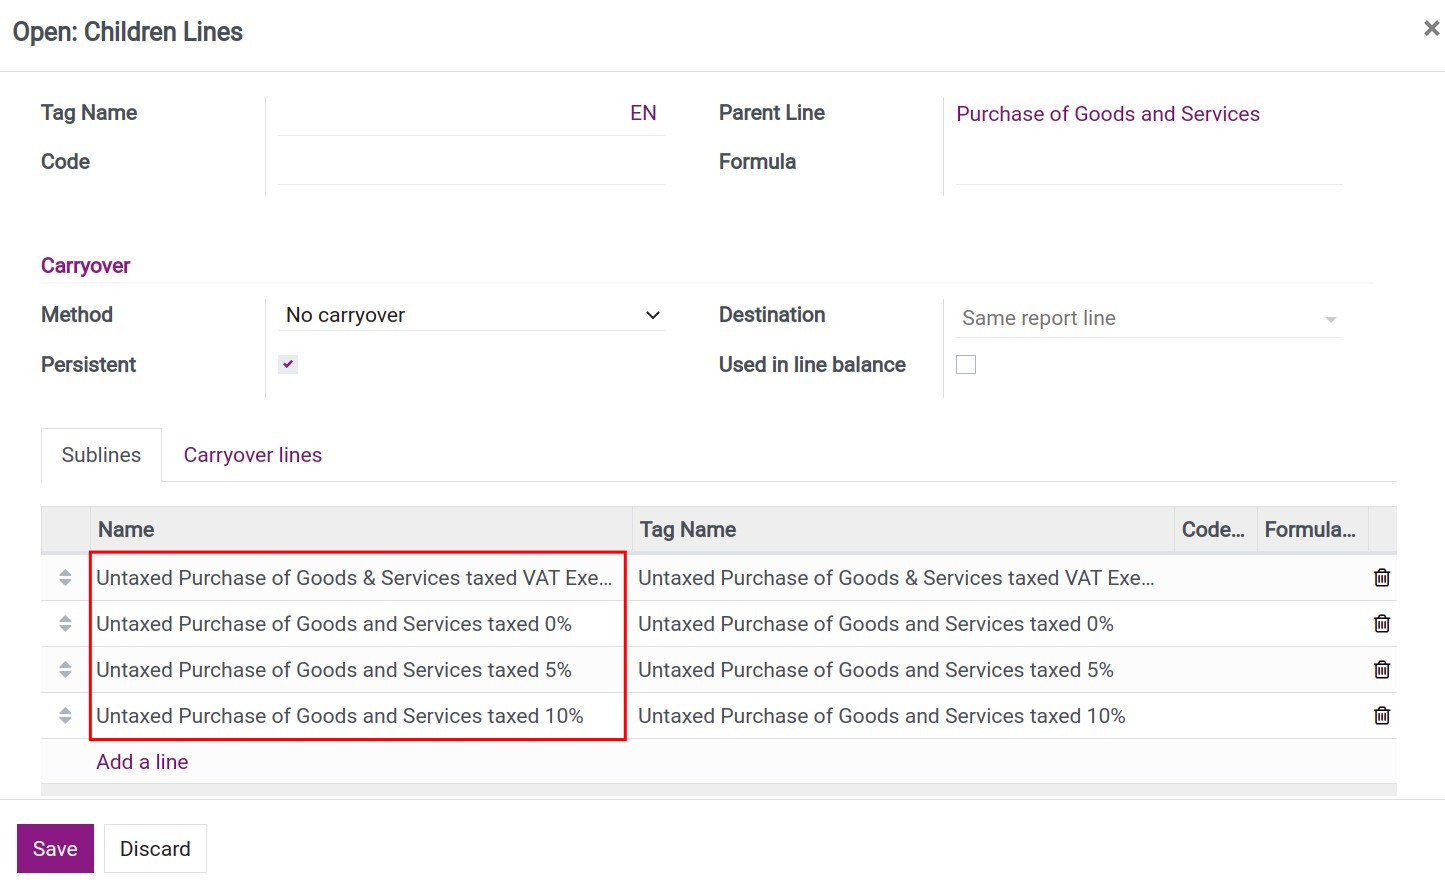
Task: Save the Children Lines record
Action: click(x=54, y=848)
